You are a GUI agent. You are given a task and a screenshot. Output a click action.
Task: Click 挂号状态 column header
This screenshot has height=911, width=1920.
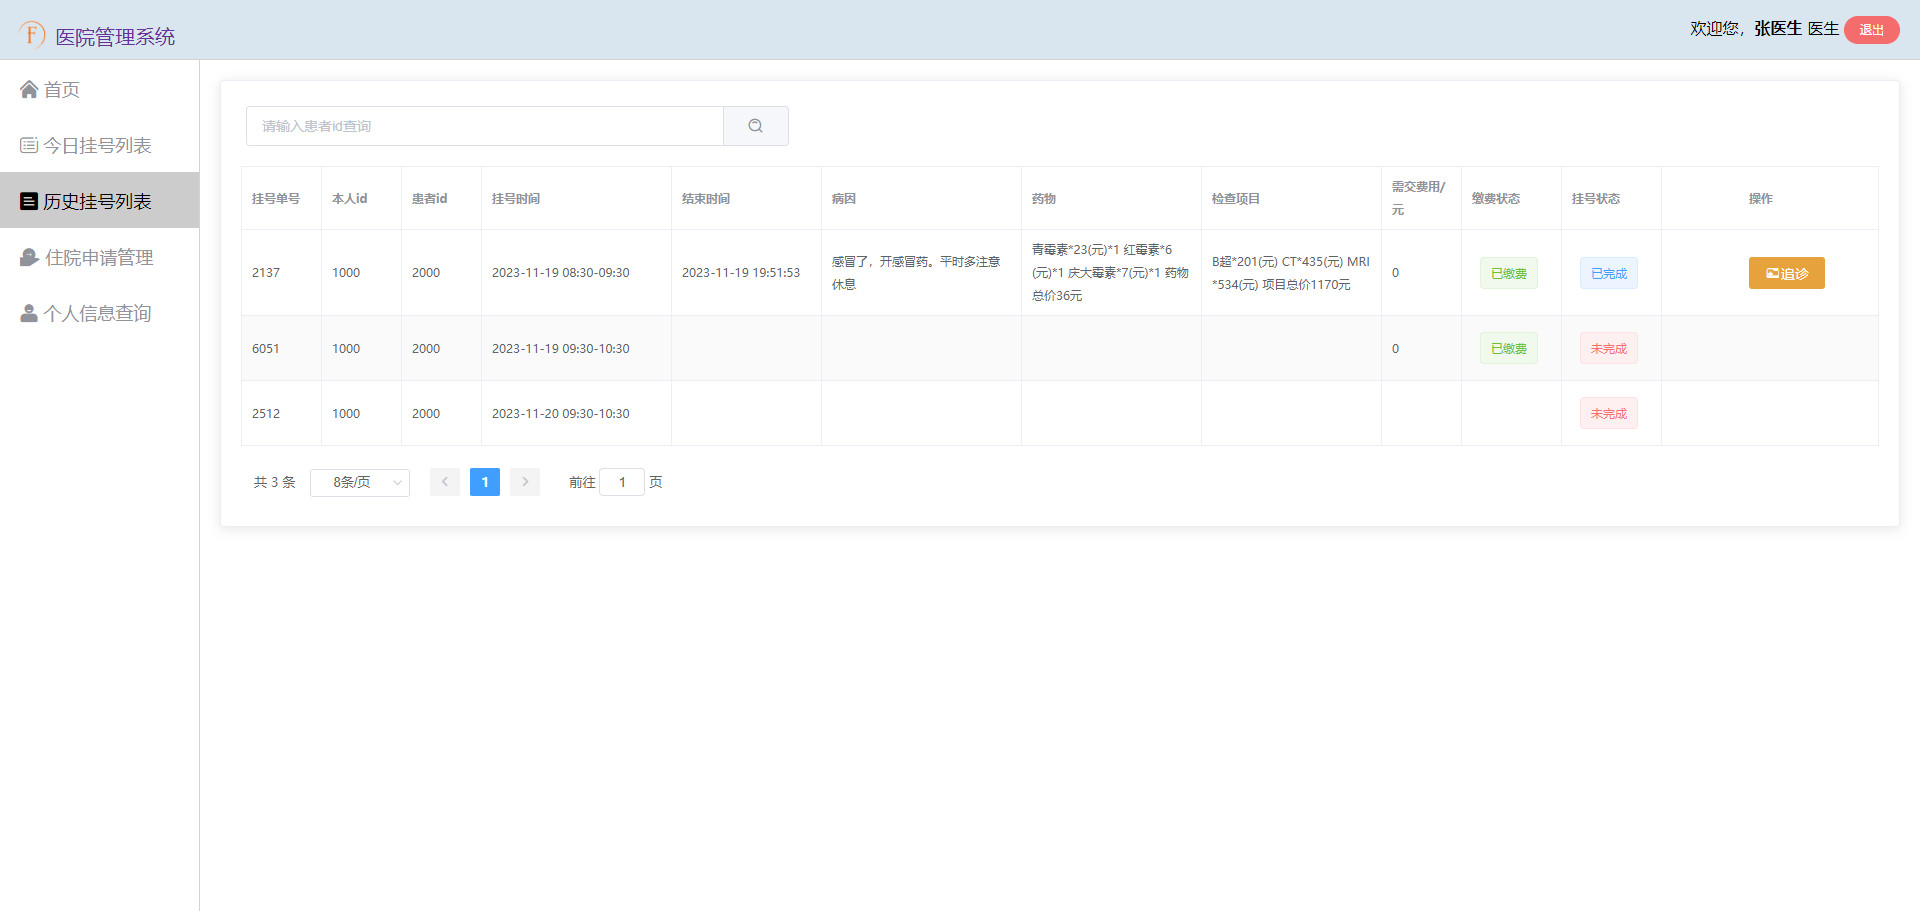1611,198
